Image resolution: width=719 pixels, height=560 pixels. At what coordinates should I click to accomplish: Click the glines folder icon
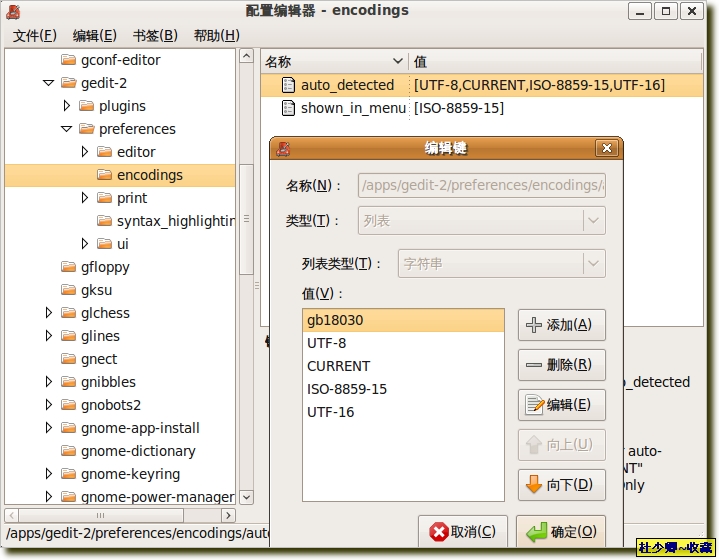click(68, 336)
